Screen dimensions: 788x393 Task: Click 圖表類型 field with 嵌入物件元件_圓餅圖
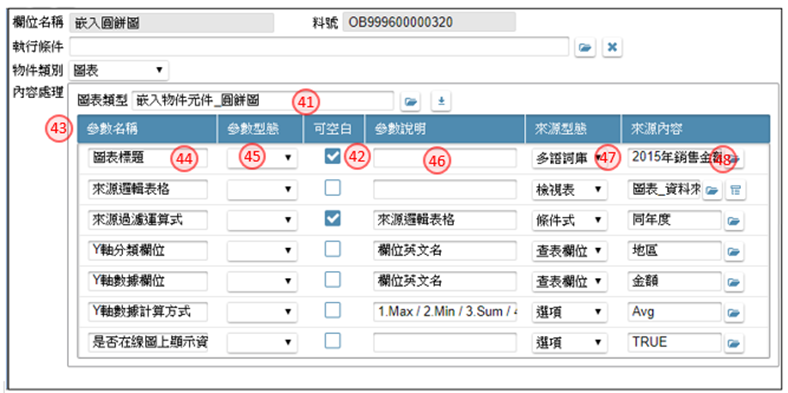[262, 101]
